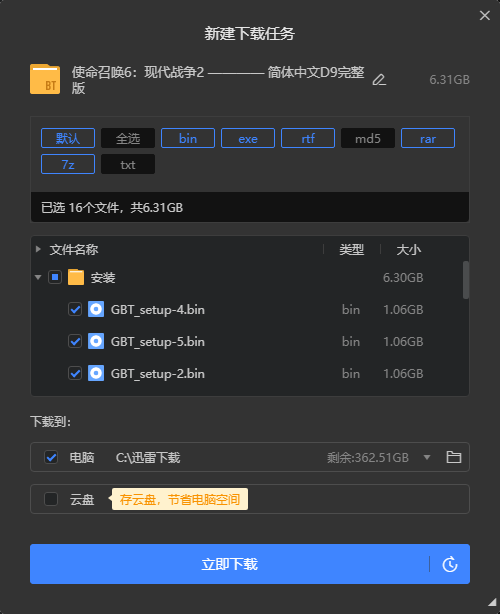Click the 立即下载 button
500x614 pixels.
[x=230, y=564]
